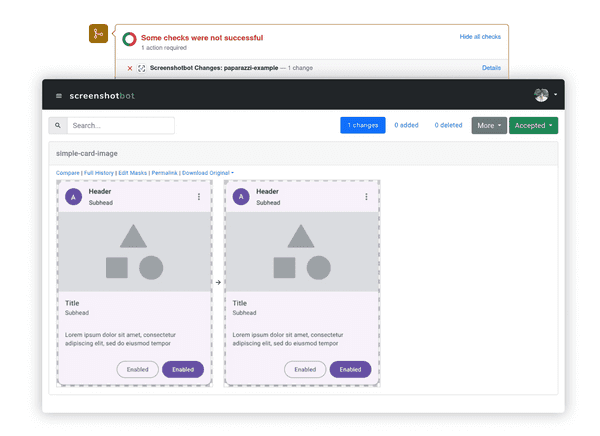
Task: Open the Accepted dropdown
Action: [533, 126]
